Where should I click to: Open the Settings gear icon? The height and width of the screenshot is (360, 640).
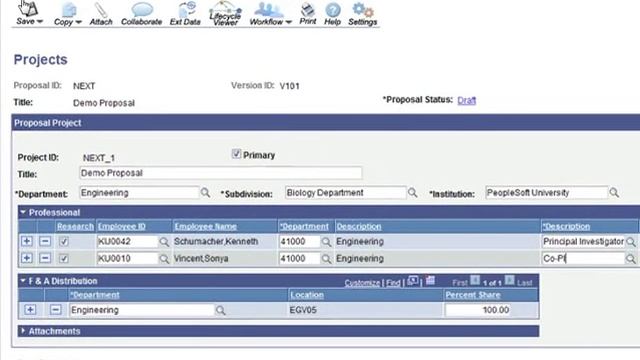tap(362, 10)
